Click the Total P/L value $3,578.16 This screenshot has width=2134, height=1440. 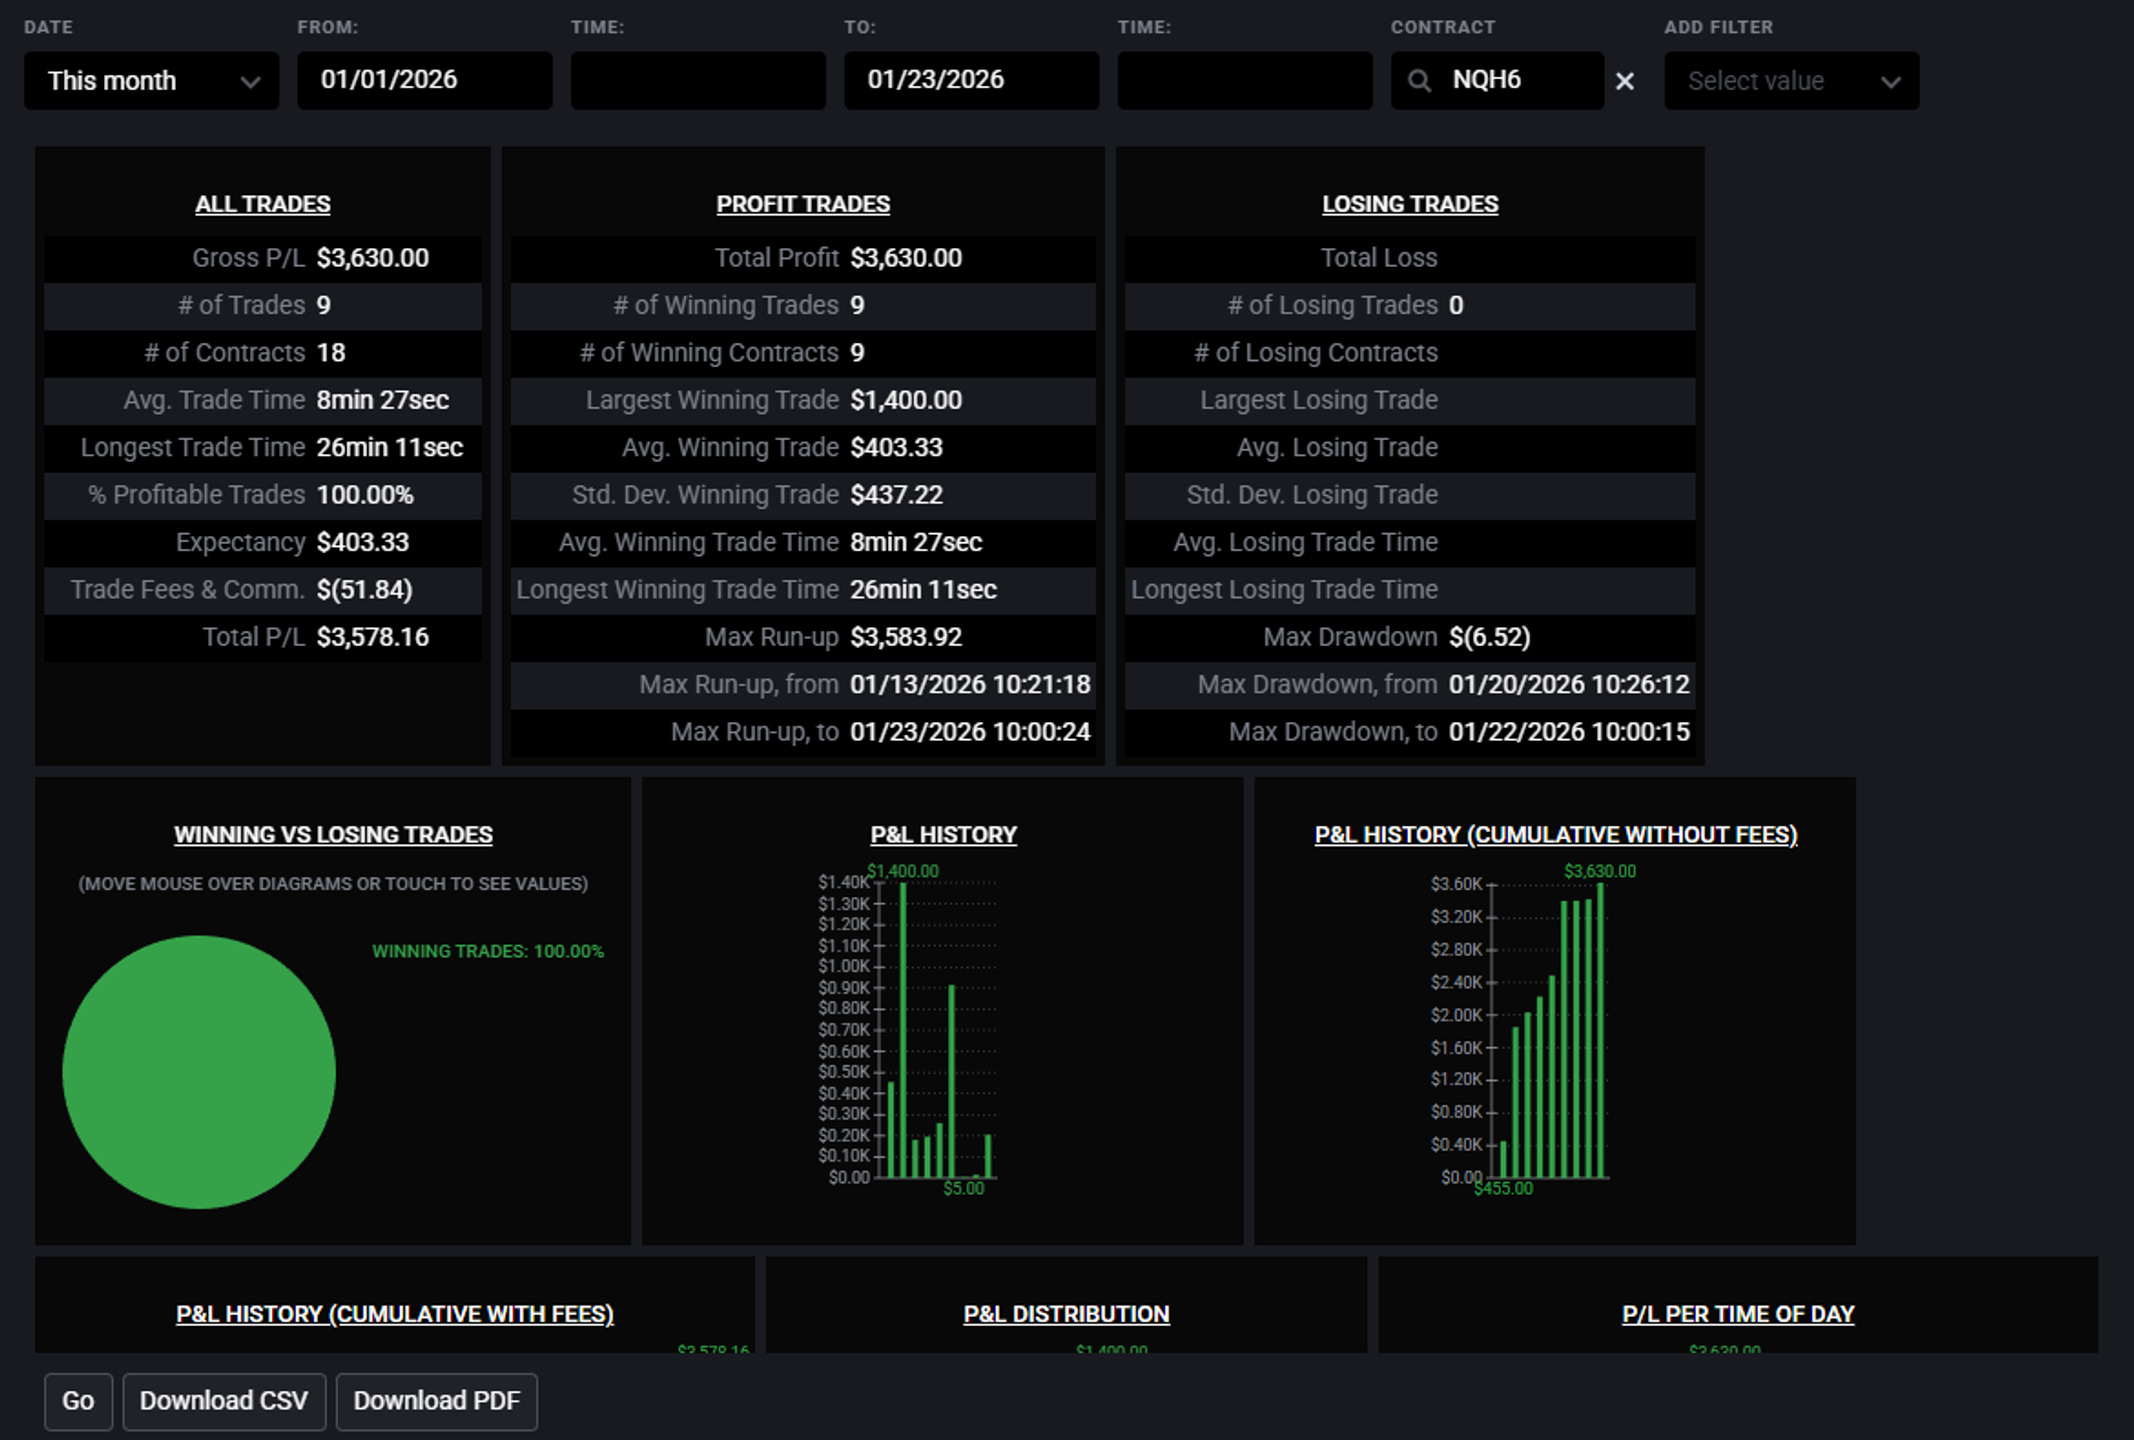tap(373, 637)
